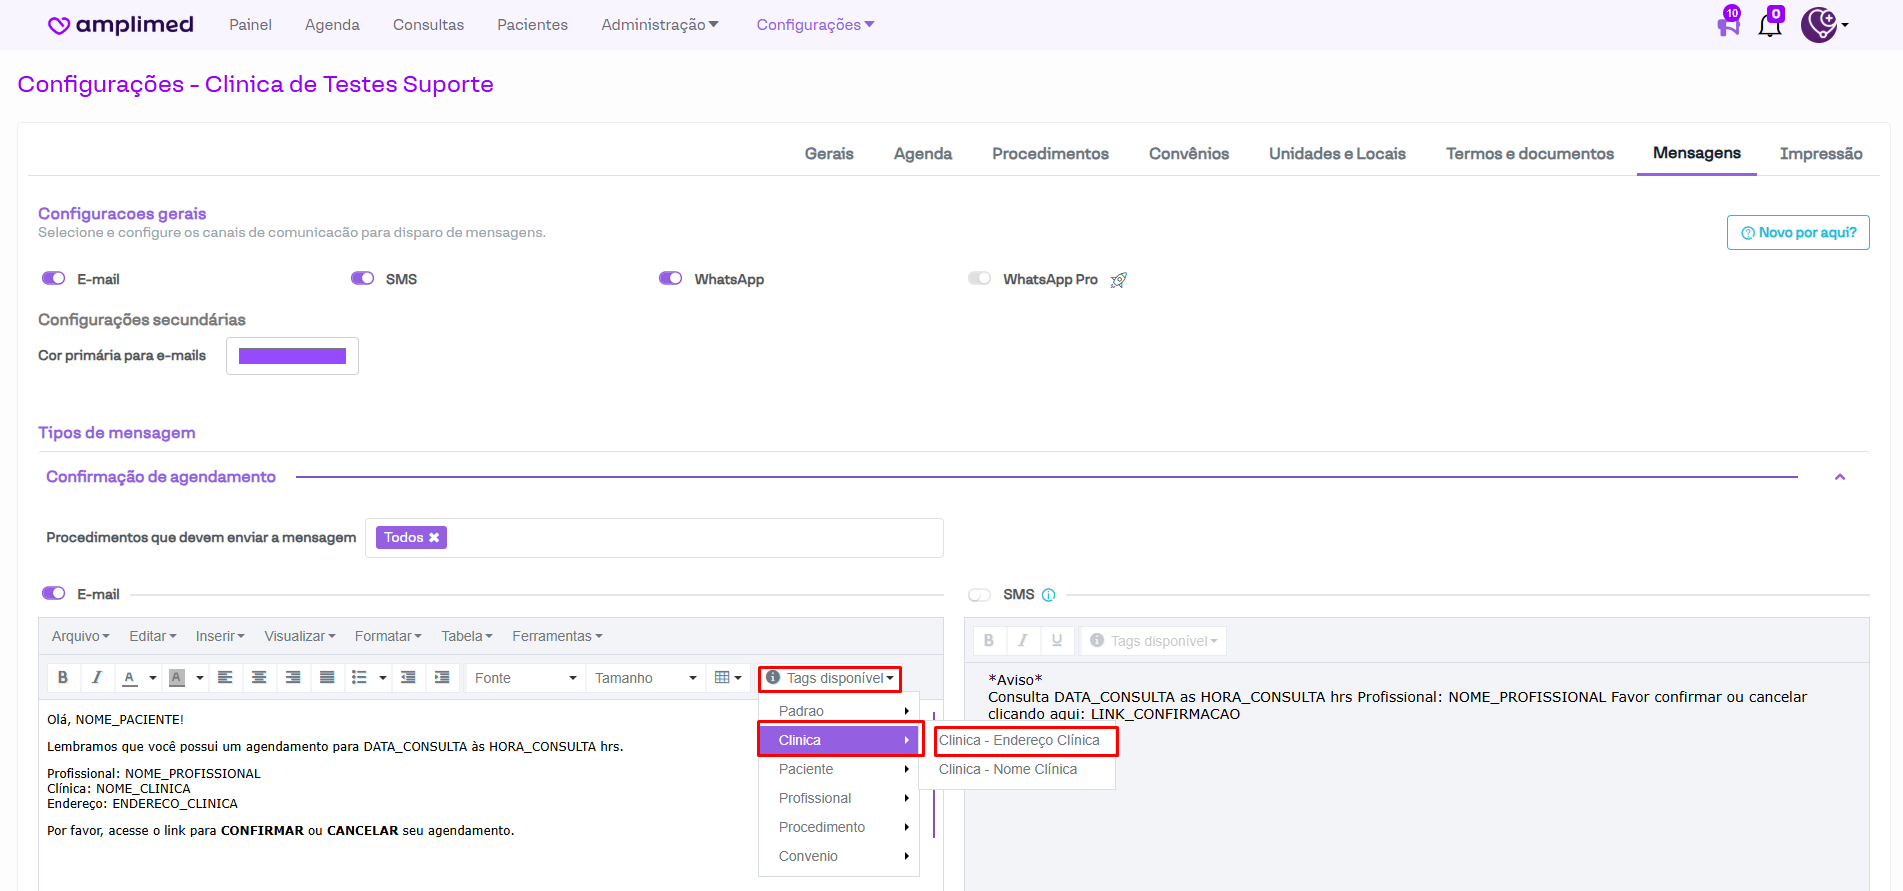Viewport: 1903px width, 891px height.
Task: Toggle bold in the e-mail editor
Action: 63,678
